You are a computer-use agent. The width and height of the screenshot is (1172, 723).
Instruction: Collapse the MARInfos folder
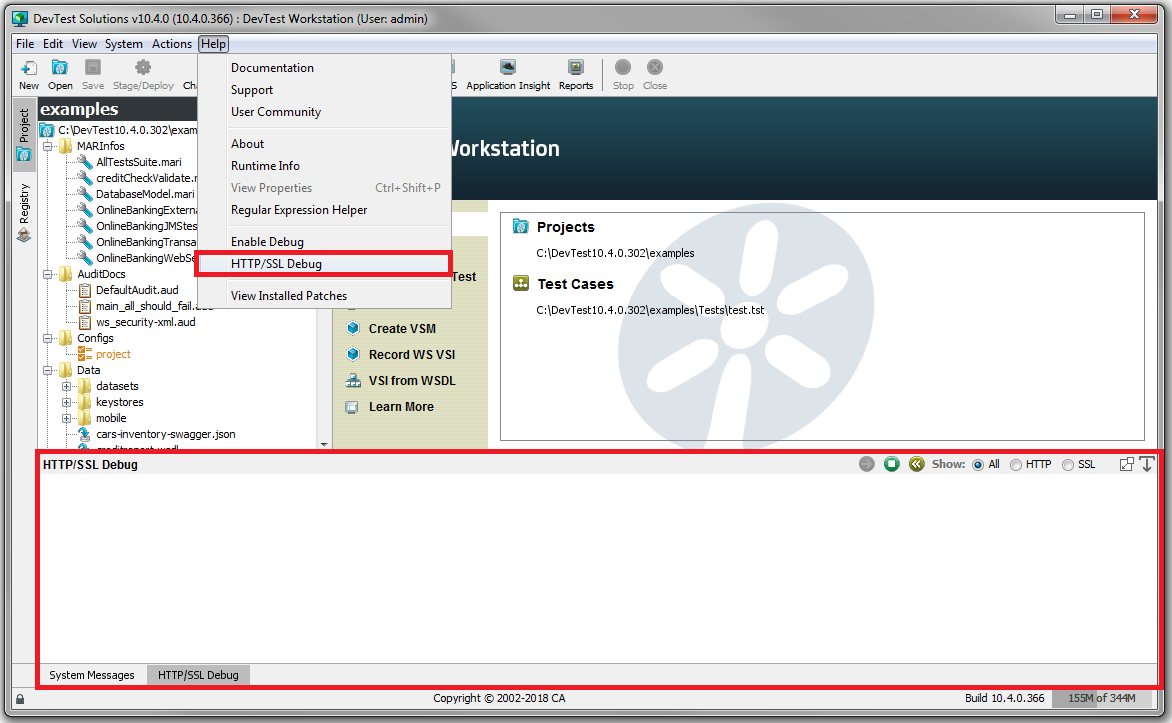point(48,146)
